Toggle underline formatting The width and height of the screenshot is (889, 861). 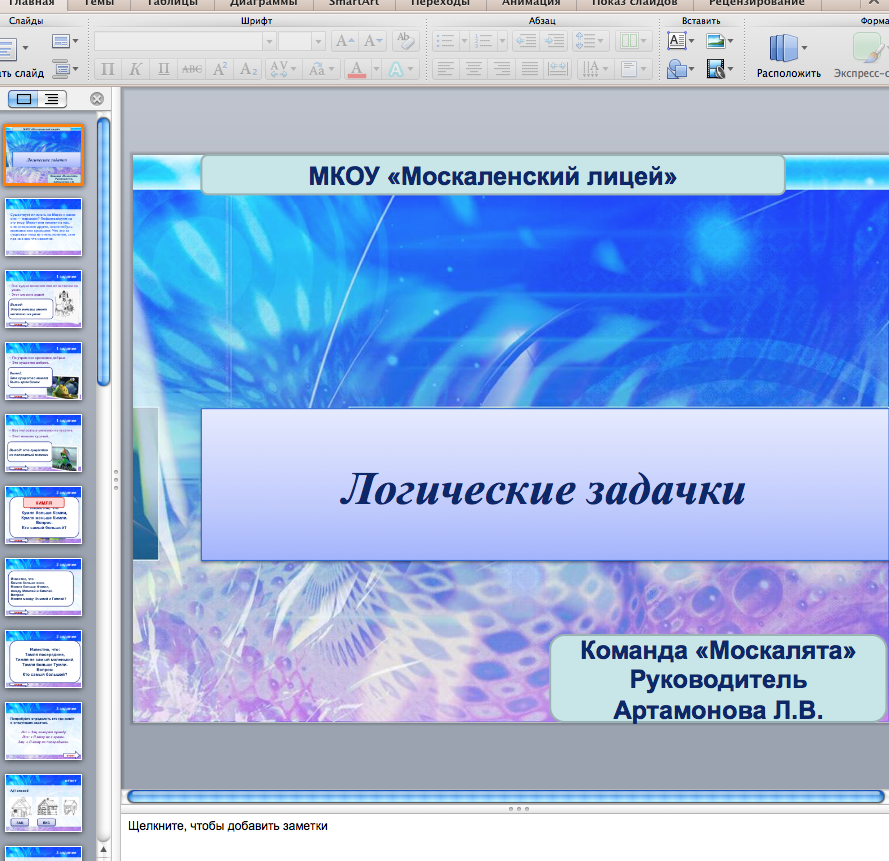[163, 69]
